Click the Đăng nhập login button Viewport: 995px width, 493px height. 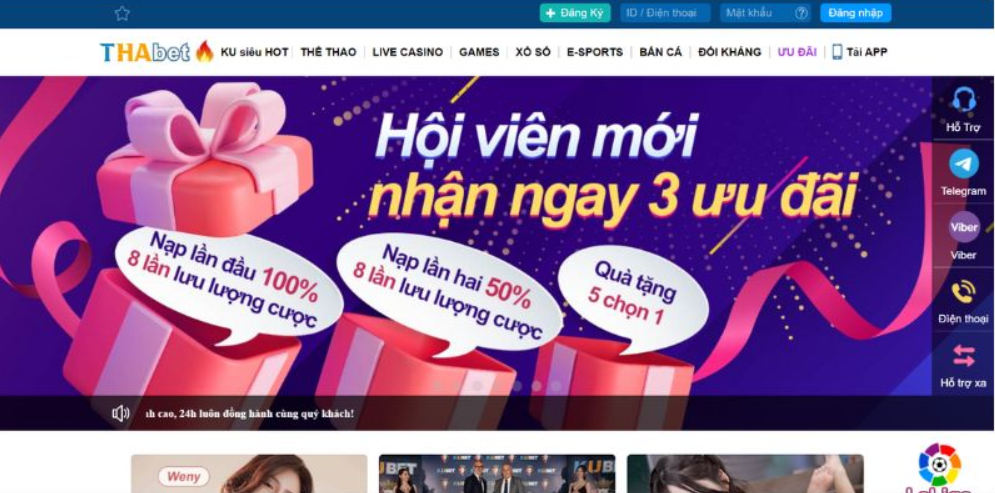(855, 13)
